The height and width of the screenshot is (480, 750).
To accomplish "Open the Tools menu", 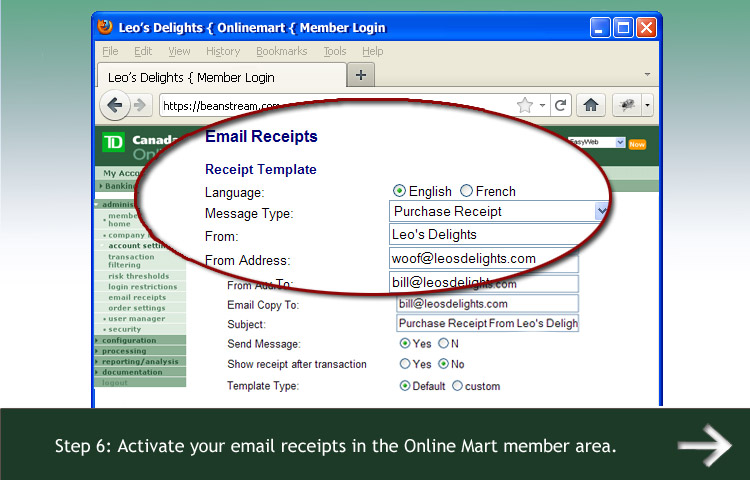I will pyautogui.click(x=334, y=51).
